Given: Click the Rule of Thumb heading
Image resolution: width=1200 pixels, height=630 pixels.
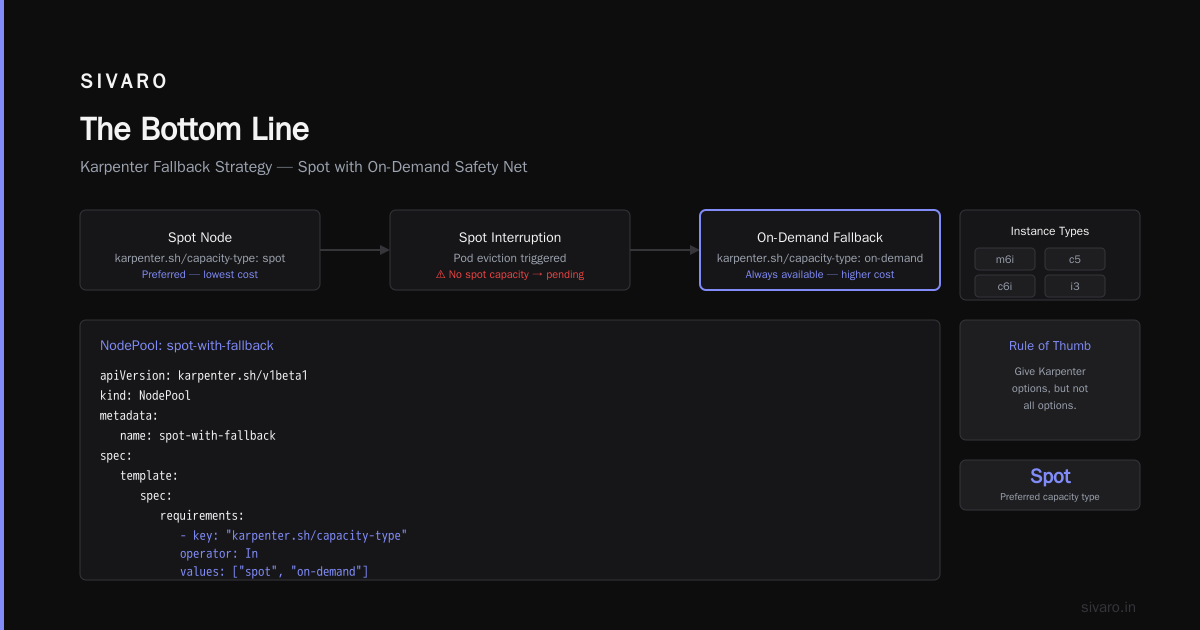Looking at the screenshot, I should [x=1050, y=346].
